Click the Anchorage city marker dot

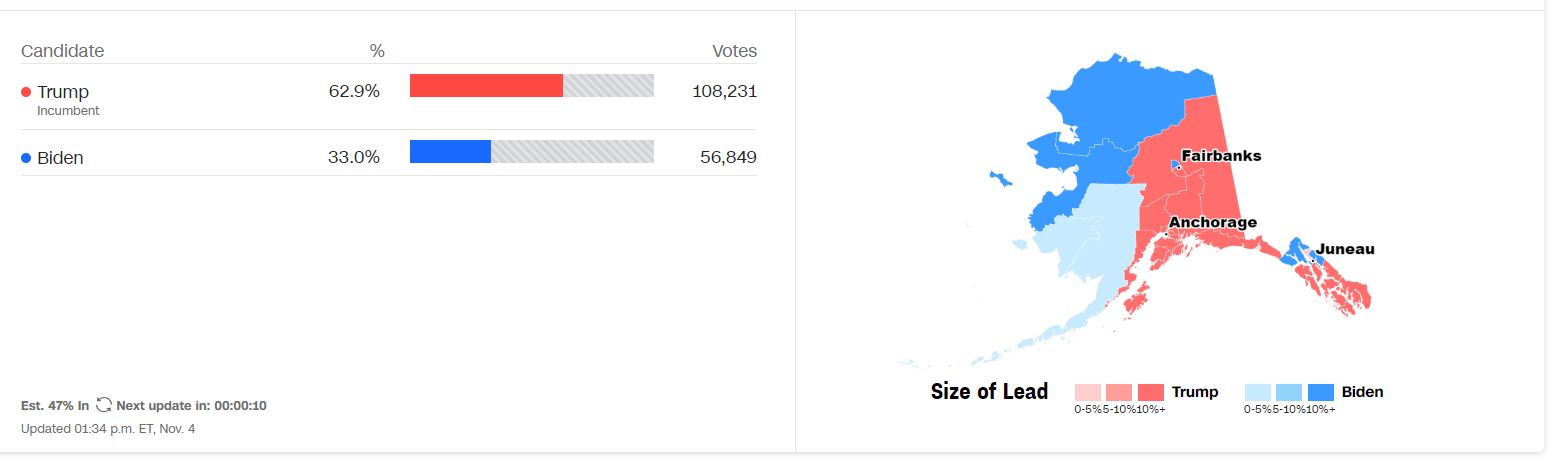pyautogui.click(x=1166, y=234)
